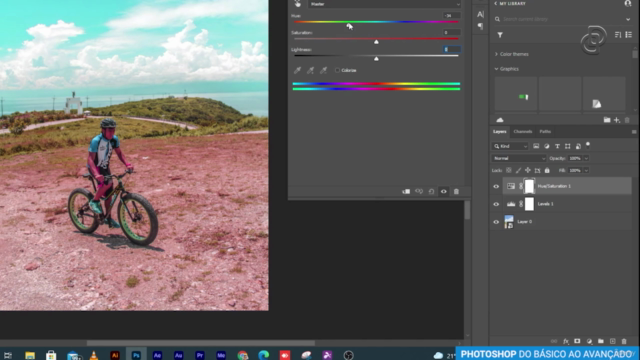Viewport: 640px width, 360px height.
Task: Create new adjustment layer icon
Action: pos(589,341)
